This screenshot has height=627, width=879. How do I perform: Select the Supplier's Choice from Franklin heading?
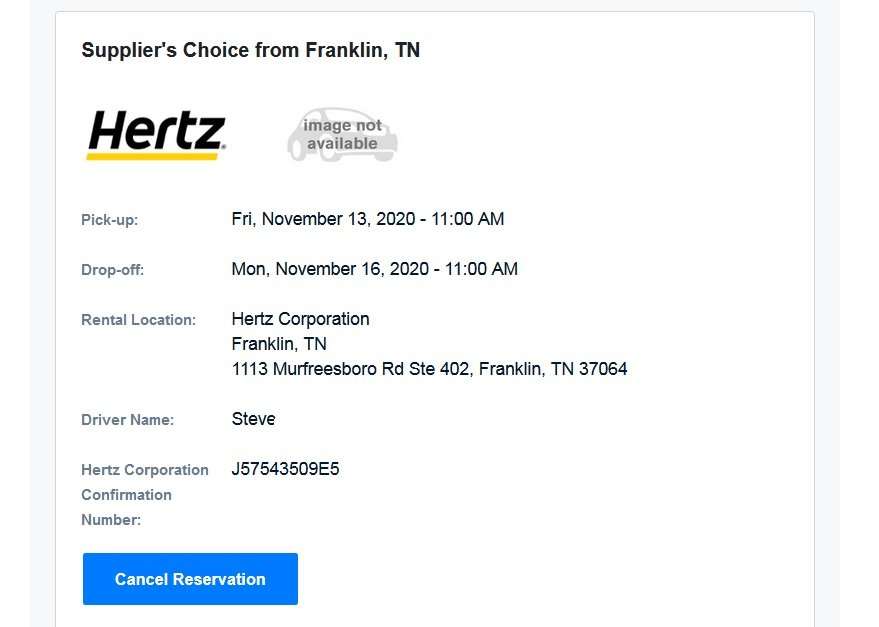[250, 50]
